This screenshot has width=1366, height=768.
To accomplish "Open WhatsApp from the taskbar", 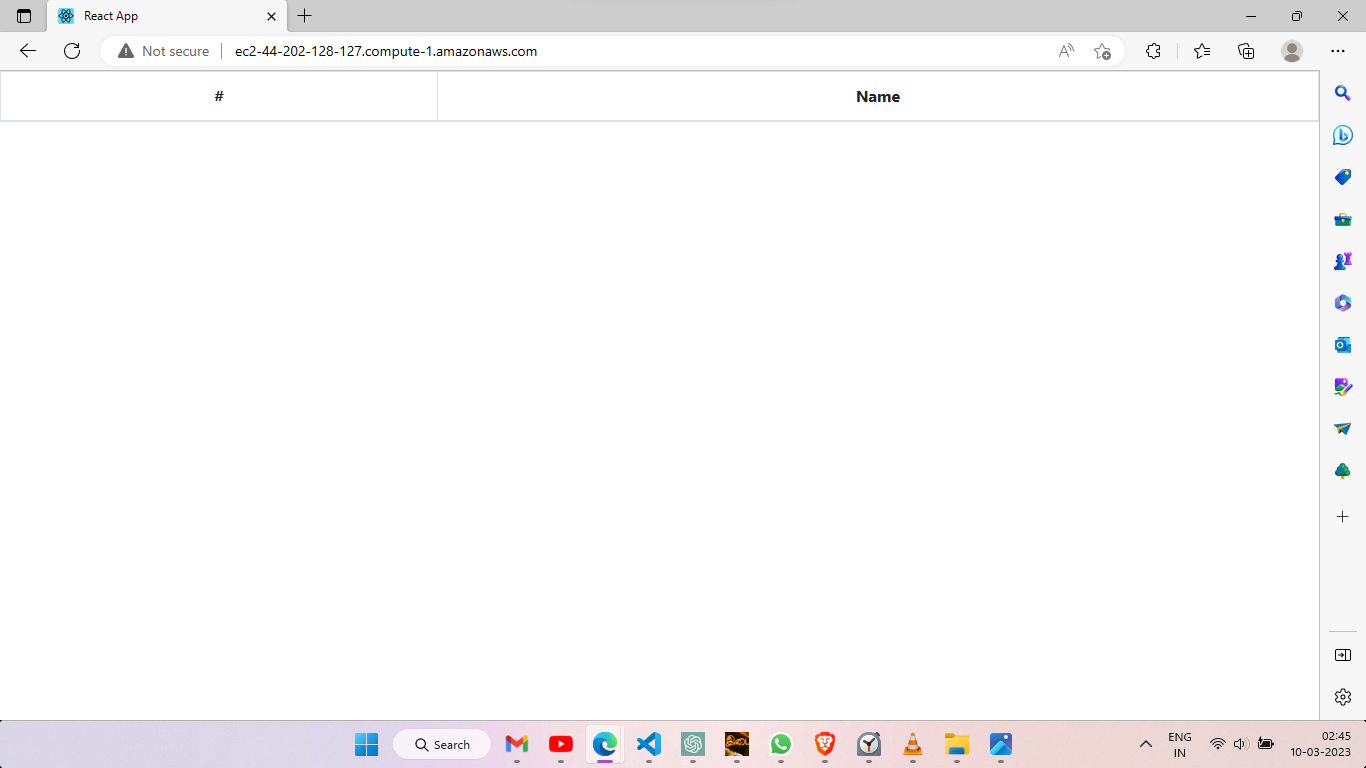I will click(x=781, y=744).
